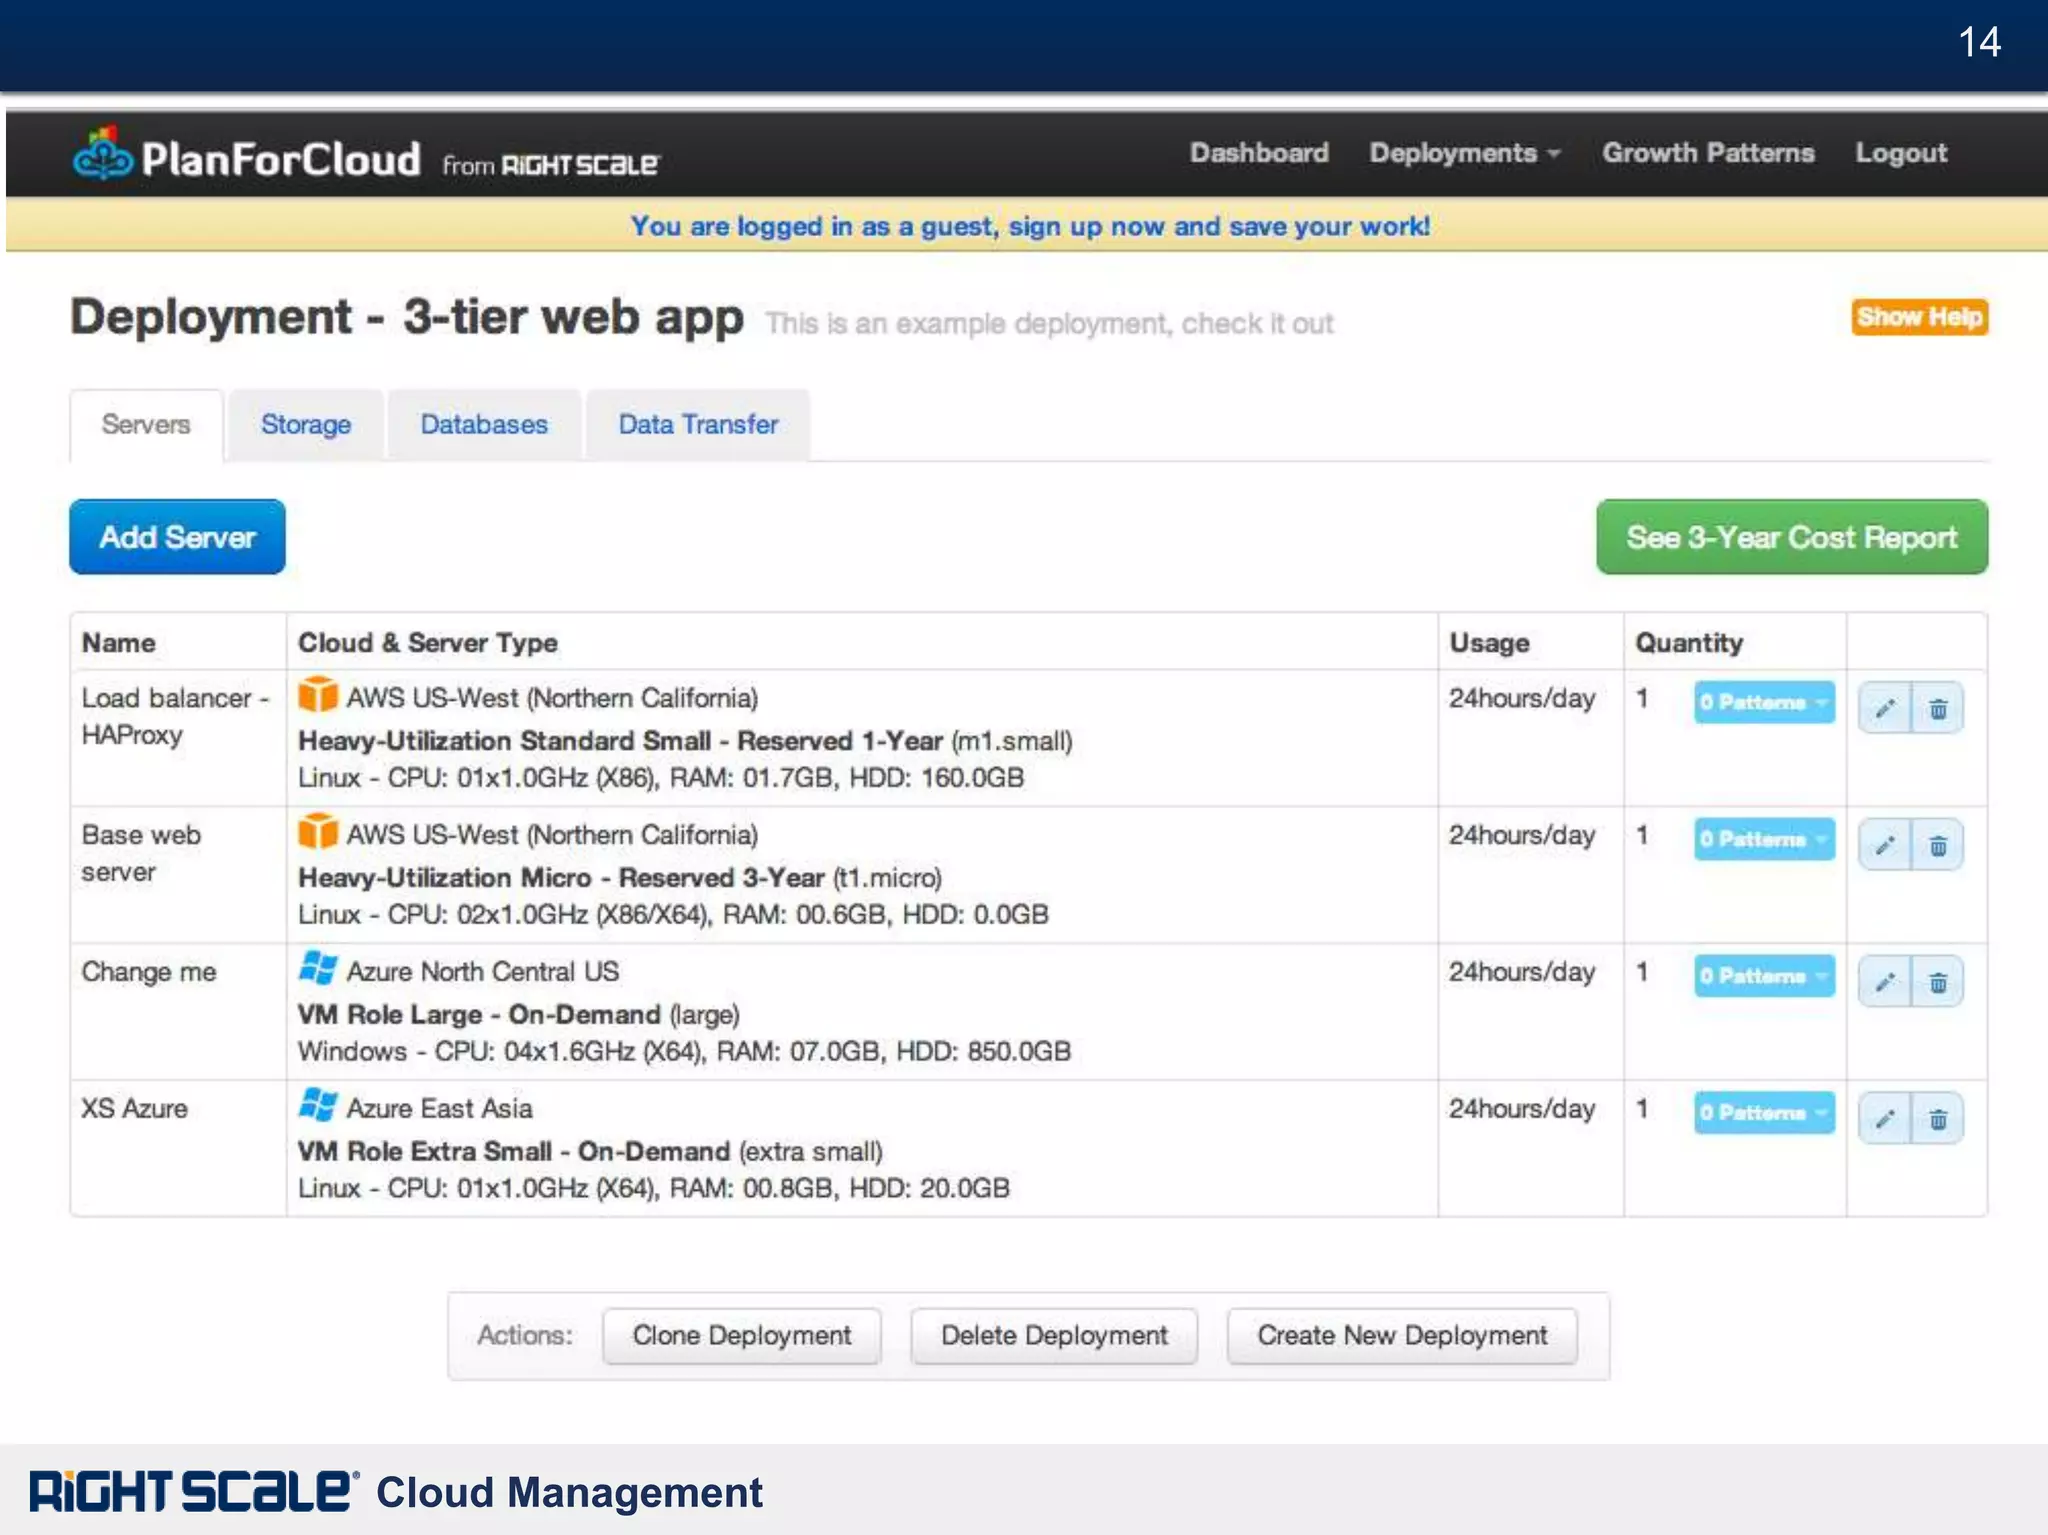Click trash icon for Base web server

[x=1938, y=846]
